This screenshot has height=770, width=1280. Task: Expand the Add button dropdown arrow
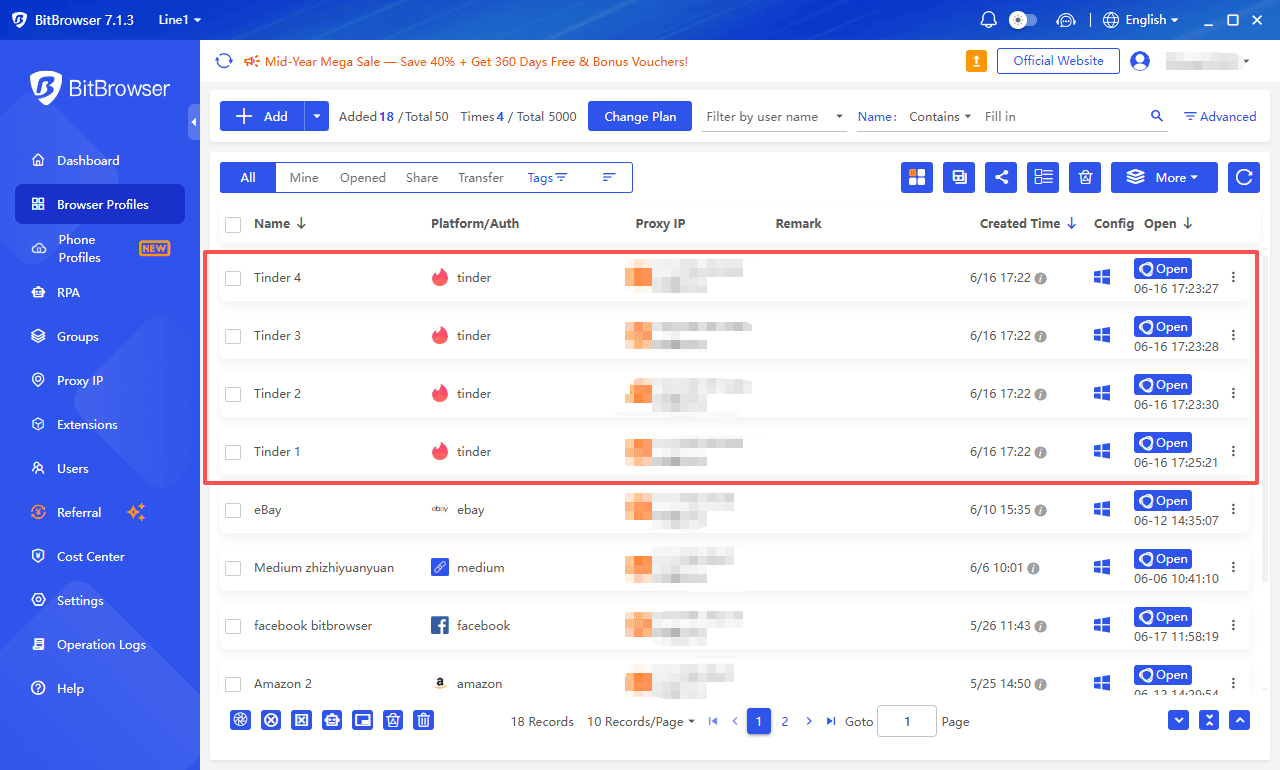coord(317,116)
